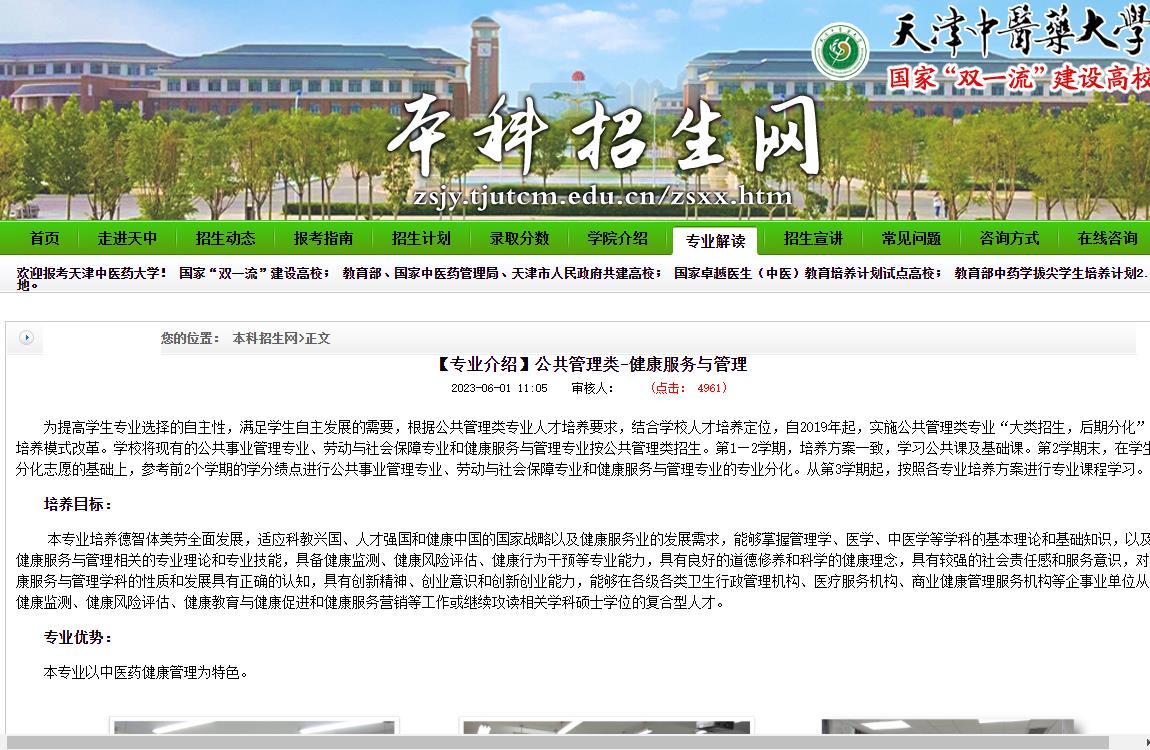Open 咨询方式 in the navigation bar
This screenshot has height=750, width=1150.
[1009, 238]
